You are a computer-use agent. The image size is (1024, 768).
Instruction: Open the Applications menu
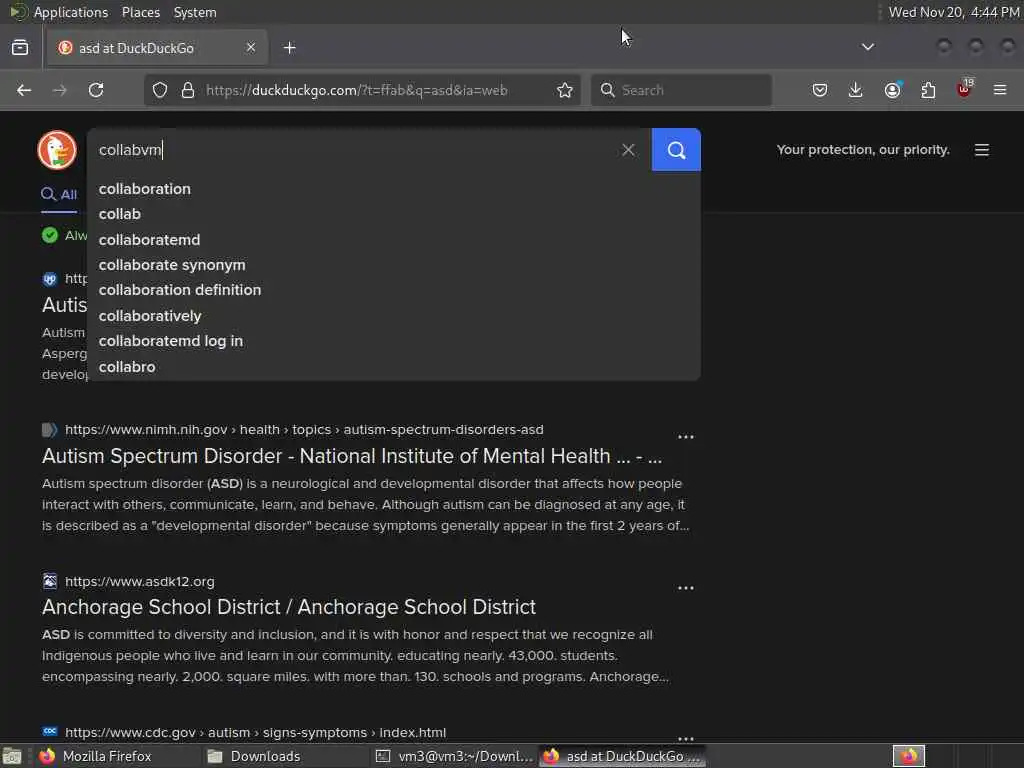pyautogui.click(x=71, y=12)
